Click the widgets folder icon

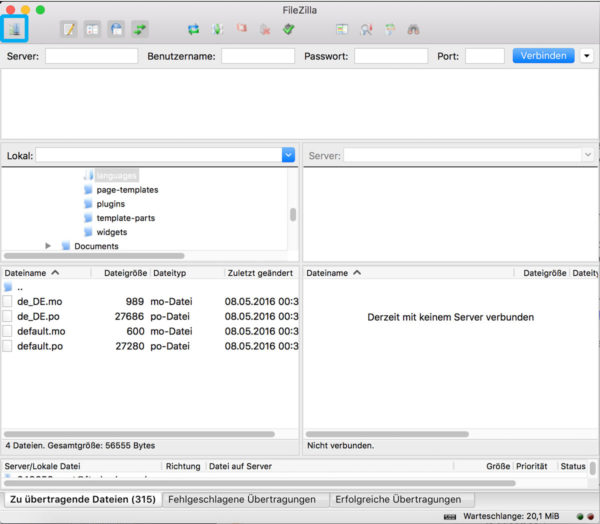click(88, 232)
